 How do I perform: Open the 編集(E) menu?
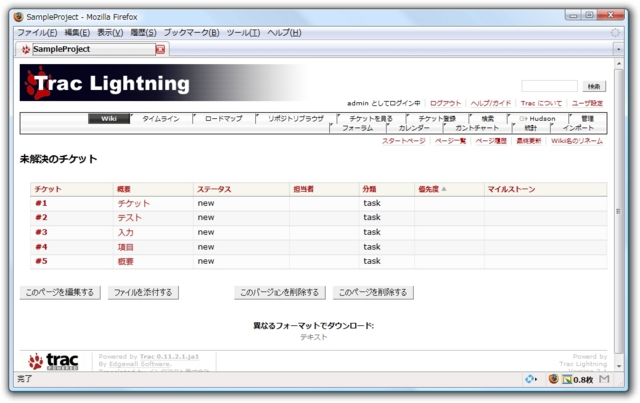(x=77, y=33)
